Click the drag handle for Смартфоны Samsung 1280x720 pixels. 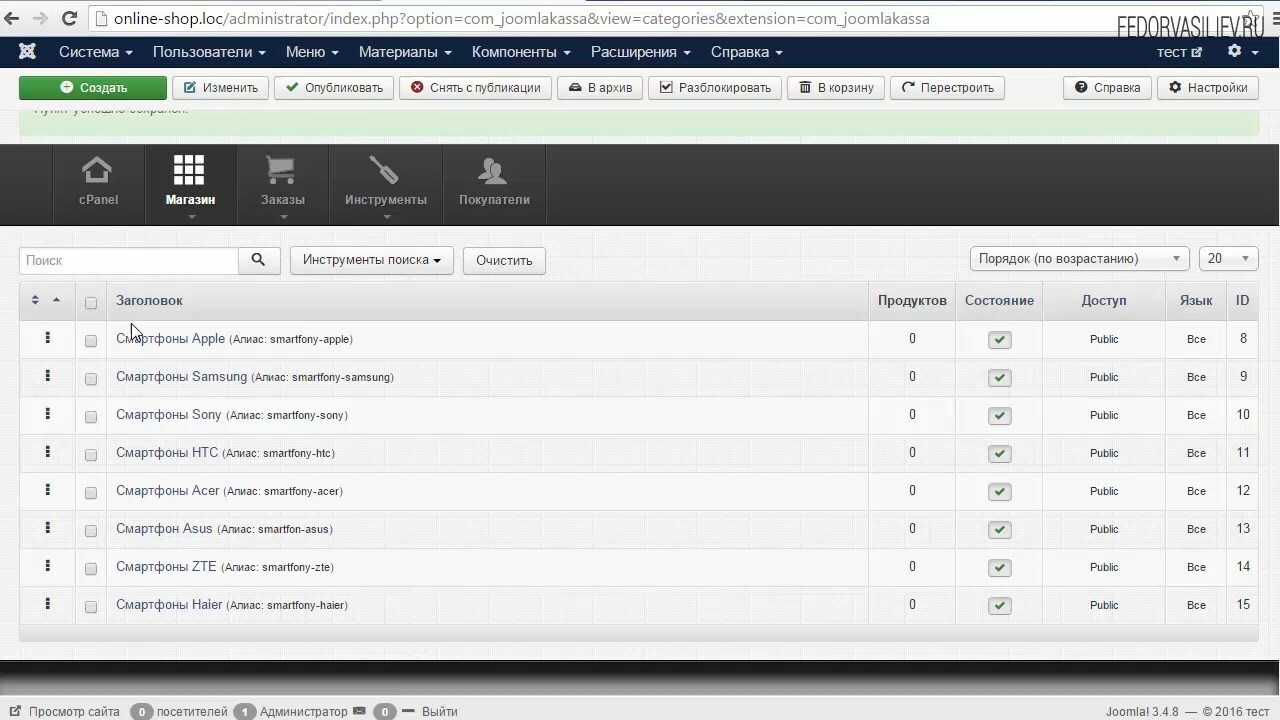tap(47, 376)
